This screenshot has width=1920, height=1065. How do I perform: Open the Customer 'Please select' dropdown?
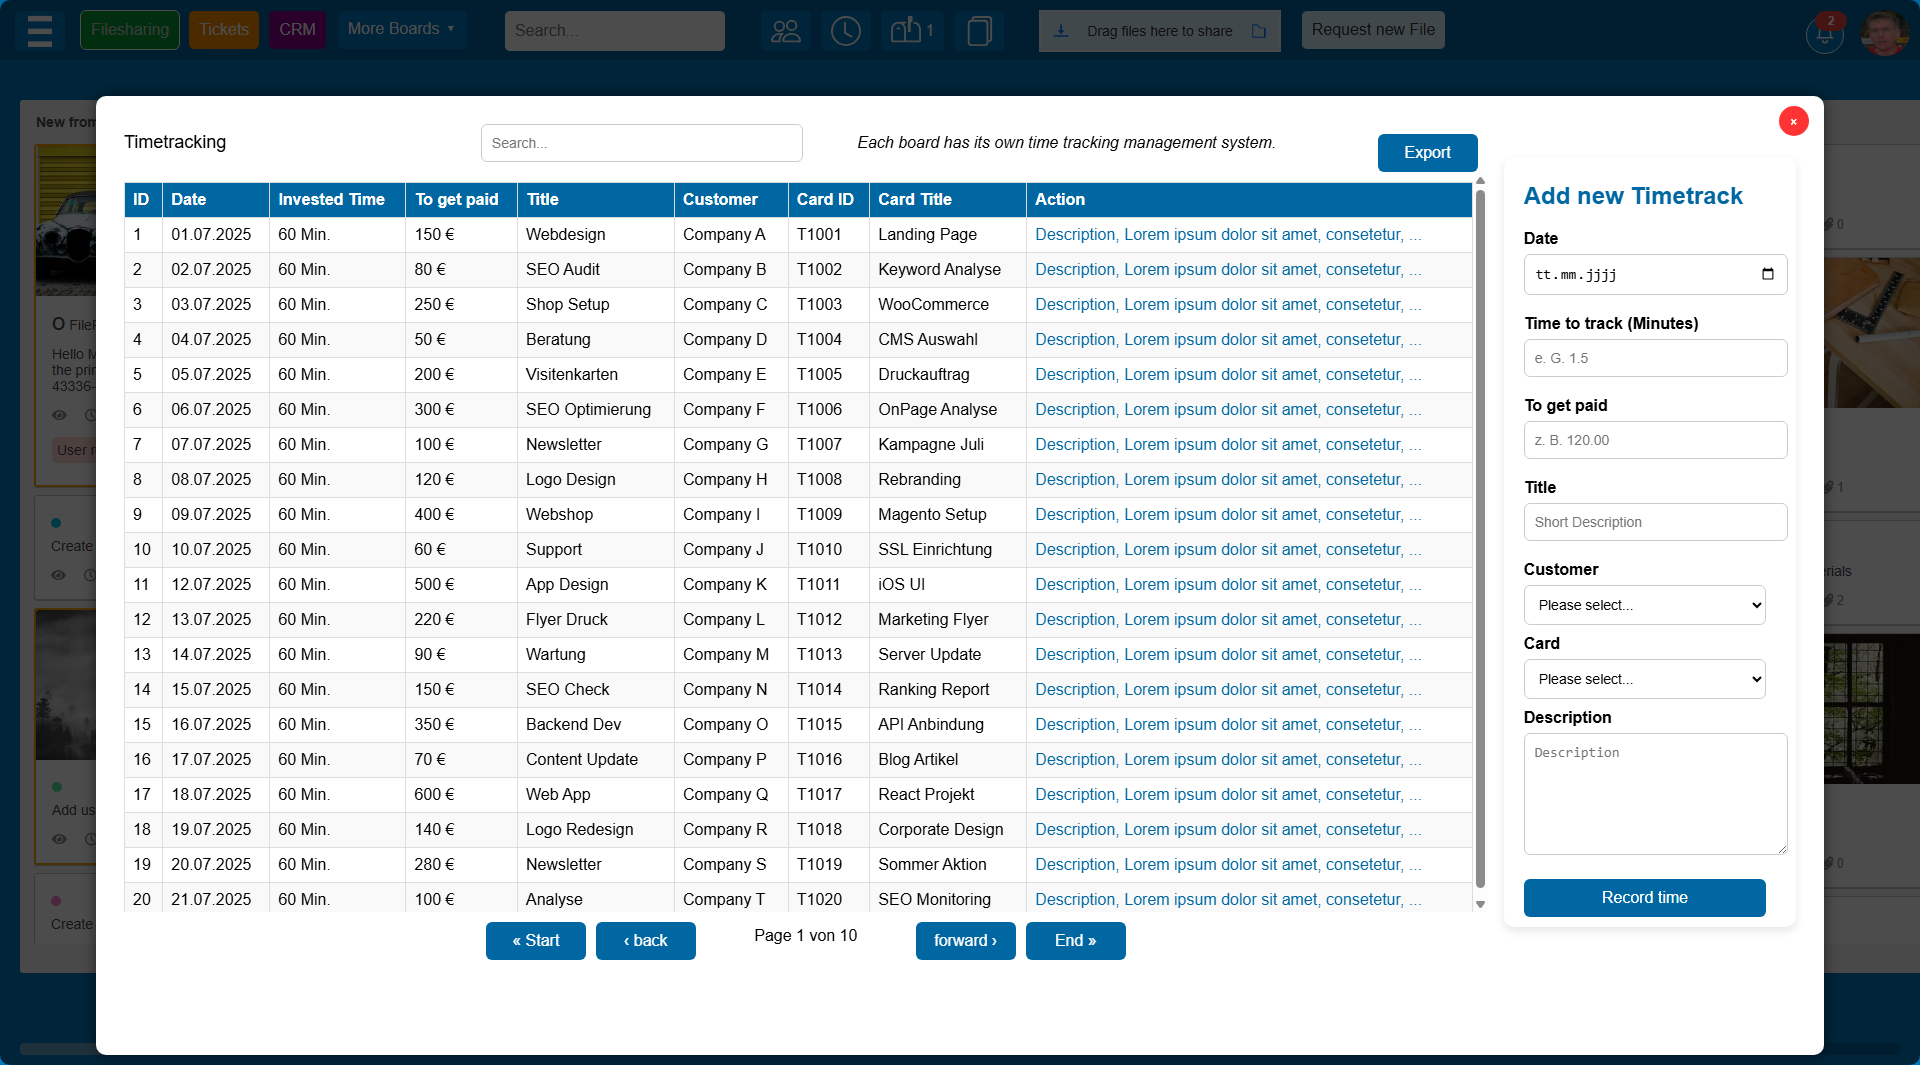1644,605
